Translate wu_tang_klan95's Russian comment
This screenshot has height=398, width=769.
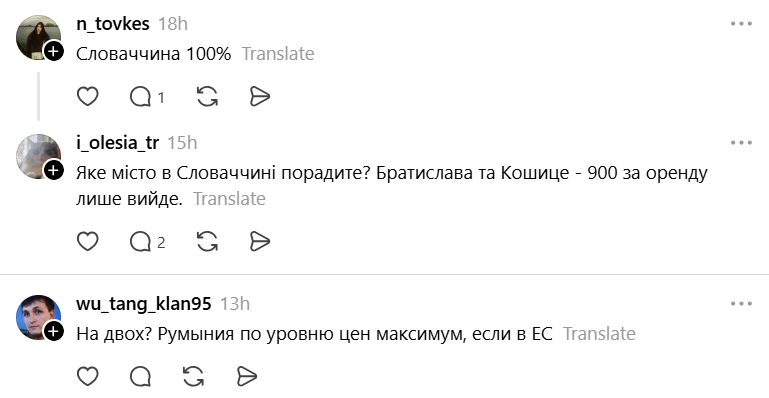pos(599,333)
